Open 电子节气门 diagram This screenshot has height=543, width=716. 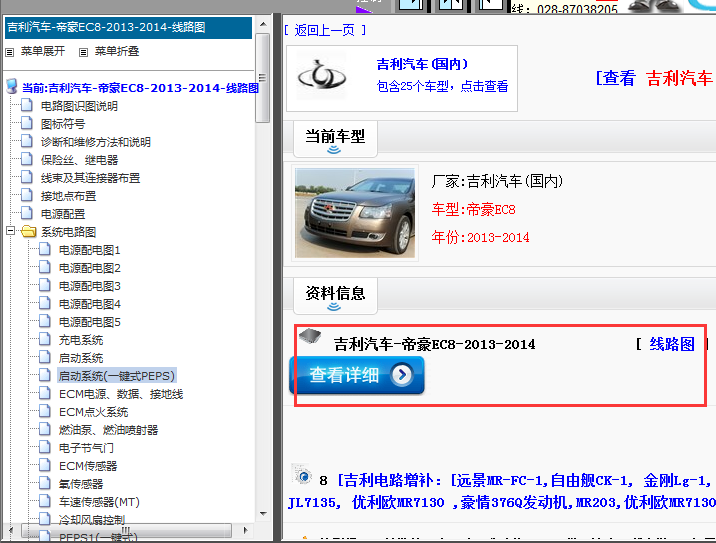click(86, 448)
